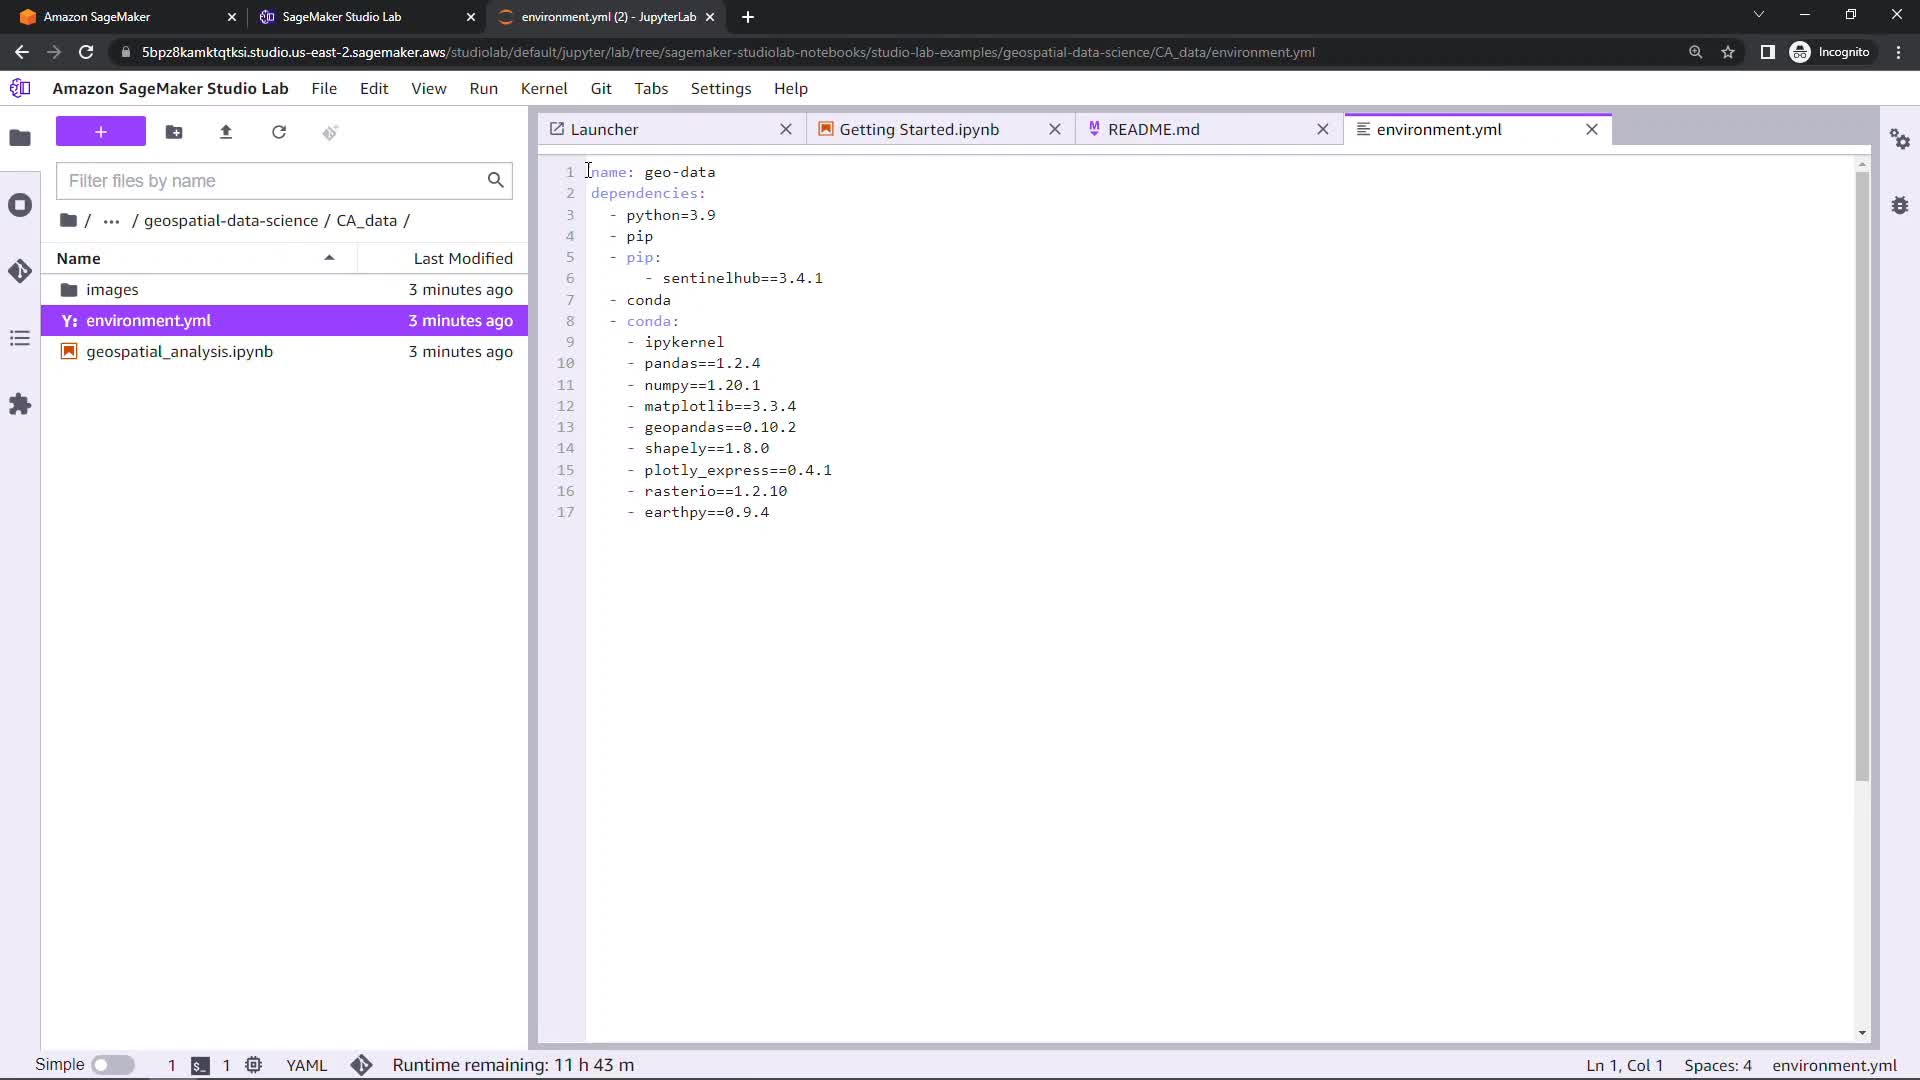Toggle Simple interface mode switch
Viewport: 1920px width, 1080px height.
tap(113, 1065)
